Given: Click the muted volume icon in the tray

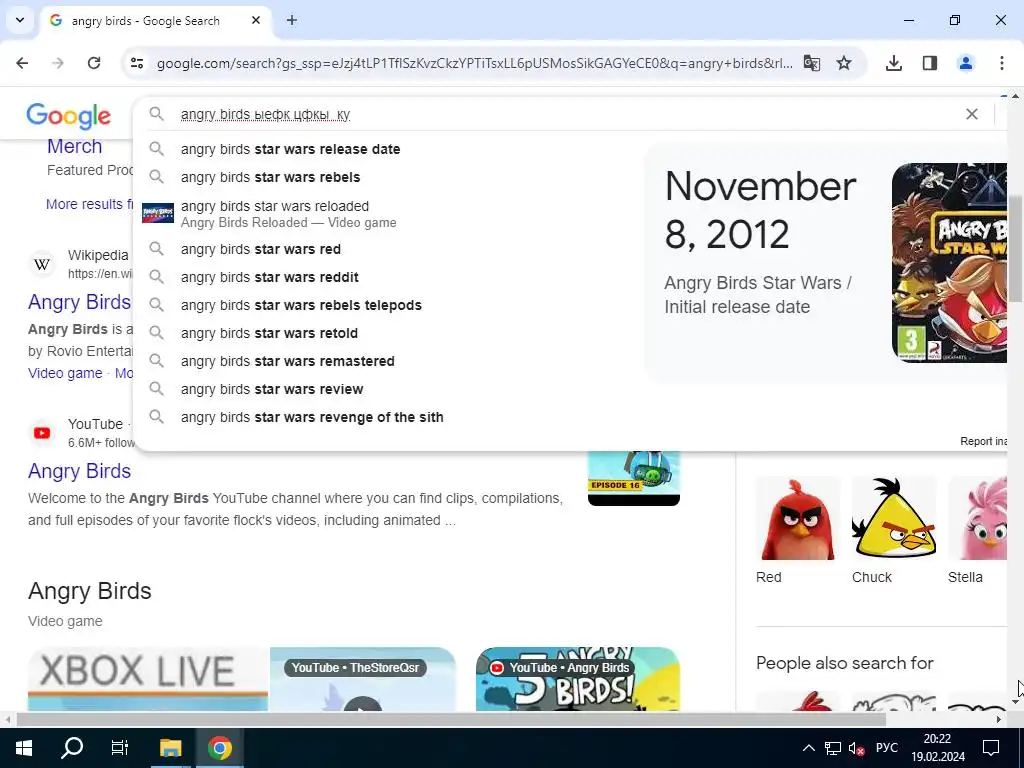Looking at the screenshot, I should tap(856, 748).
